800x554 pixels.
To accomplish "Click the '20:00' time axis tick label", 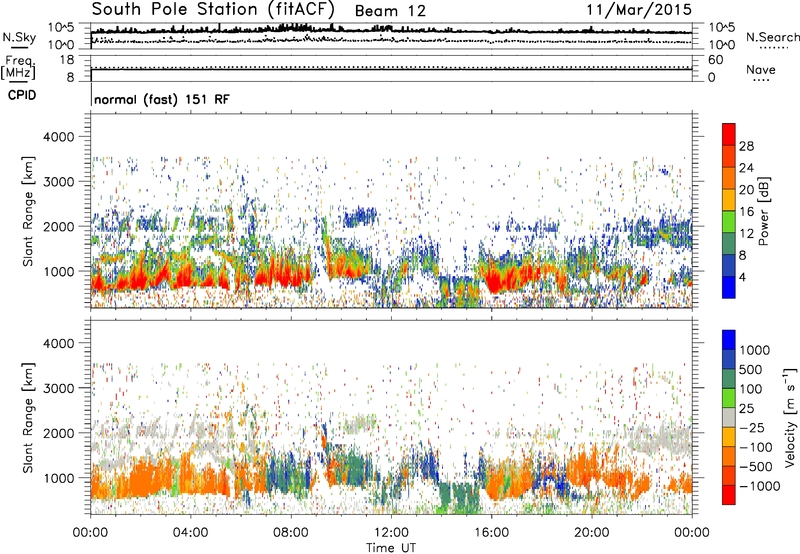I will [x=591, y=533].
